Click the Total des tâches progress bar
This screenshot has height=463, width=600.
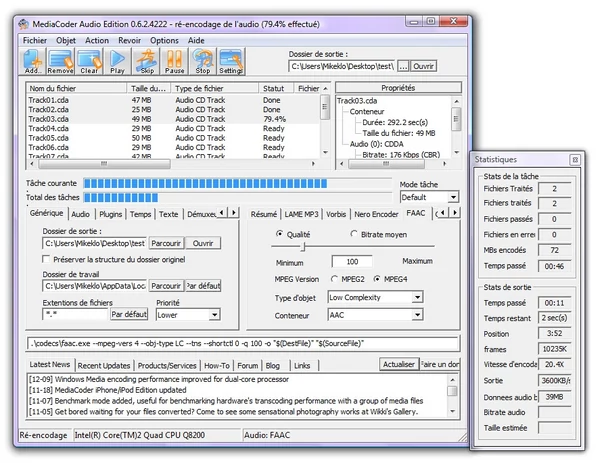click(x=238, y=197)
